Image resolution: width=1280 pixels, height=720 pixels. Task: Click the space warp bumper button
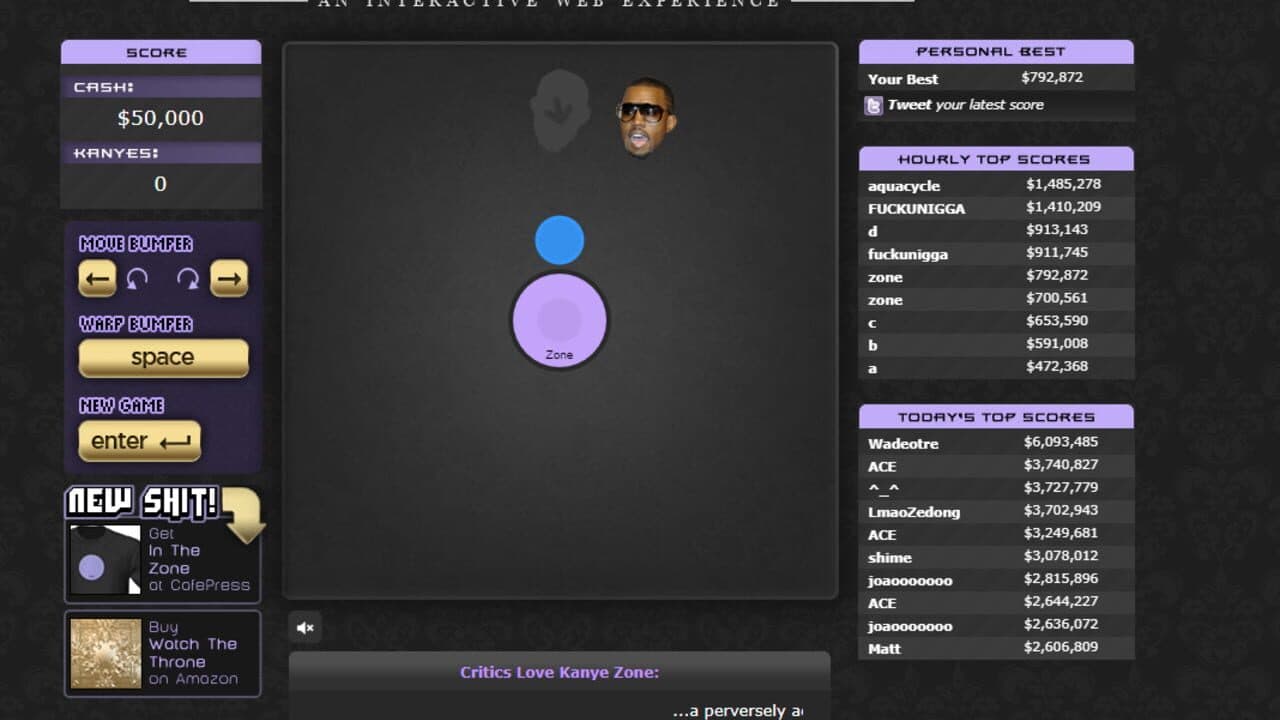click(163, 358)
